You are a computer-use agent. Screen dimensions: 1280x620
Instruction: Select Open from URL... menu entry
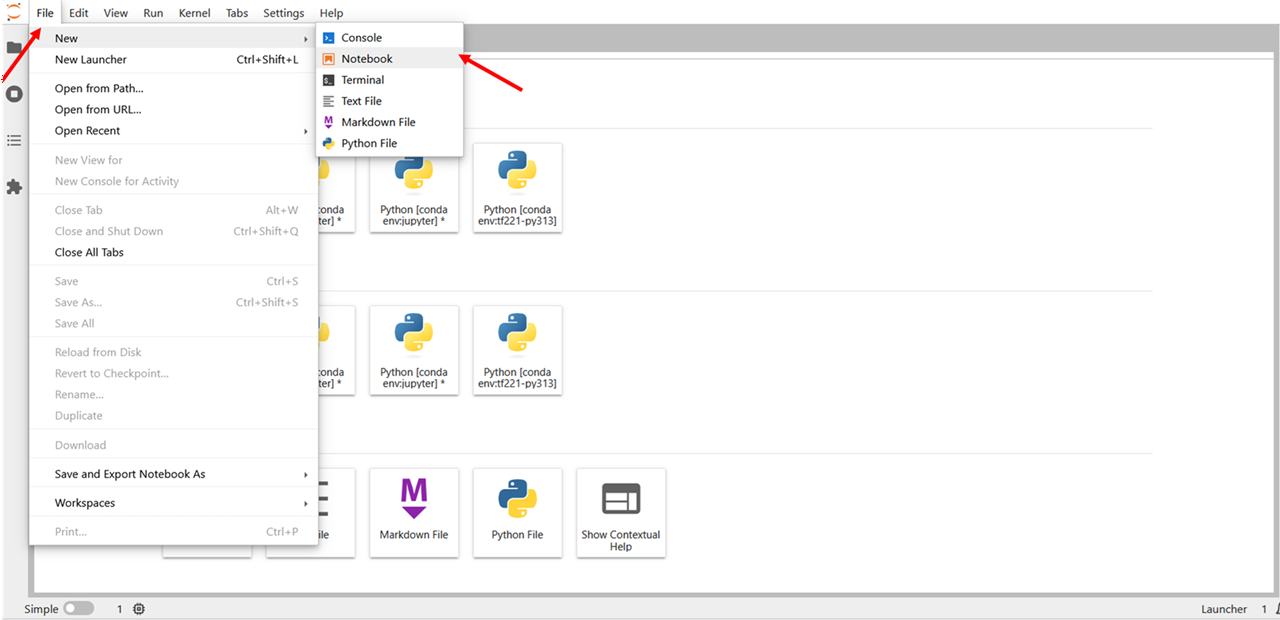point(174,110)
